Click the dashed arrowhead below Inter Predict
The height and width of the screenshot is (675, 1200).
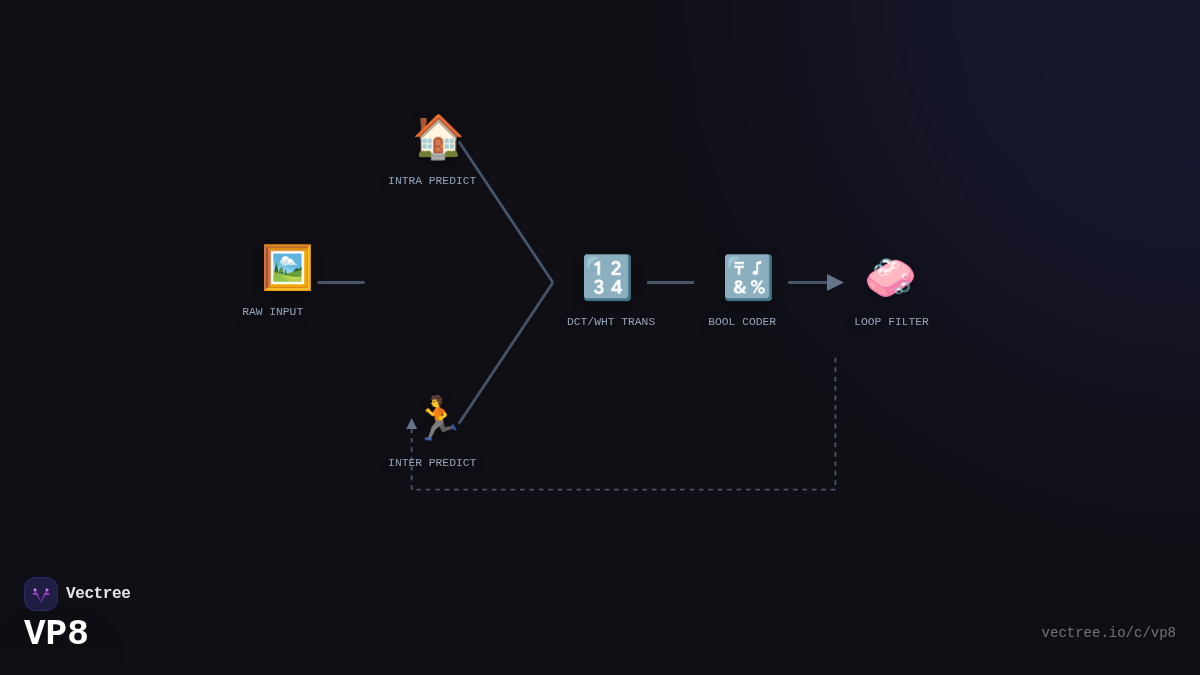pyautogui.click(x=412, y=424)
